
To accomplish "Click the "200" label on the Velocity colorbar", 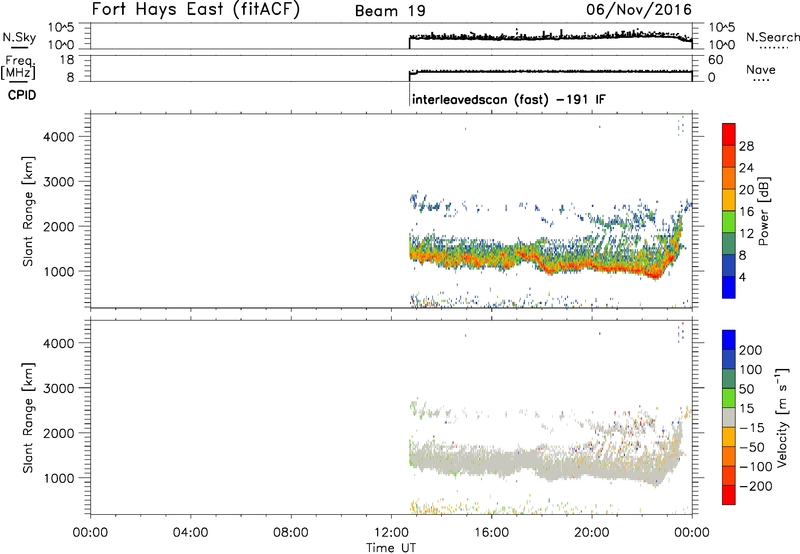I will click(x=751, y=350).
